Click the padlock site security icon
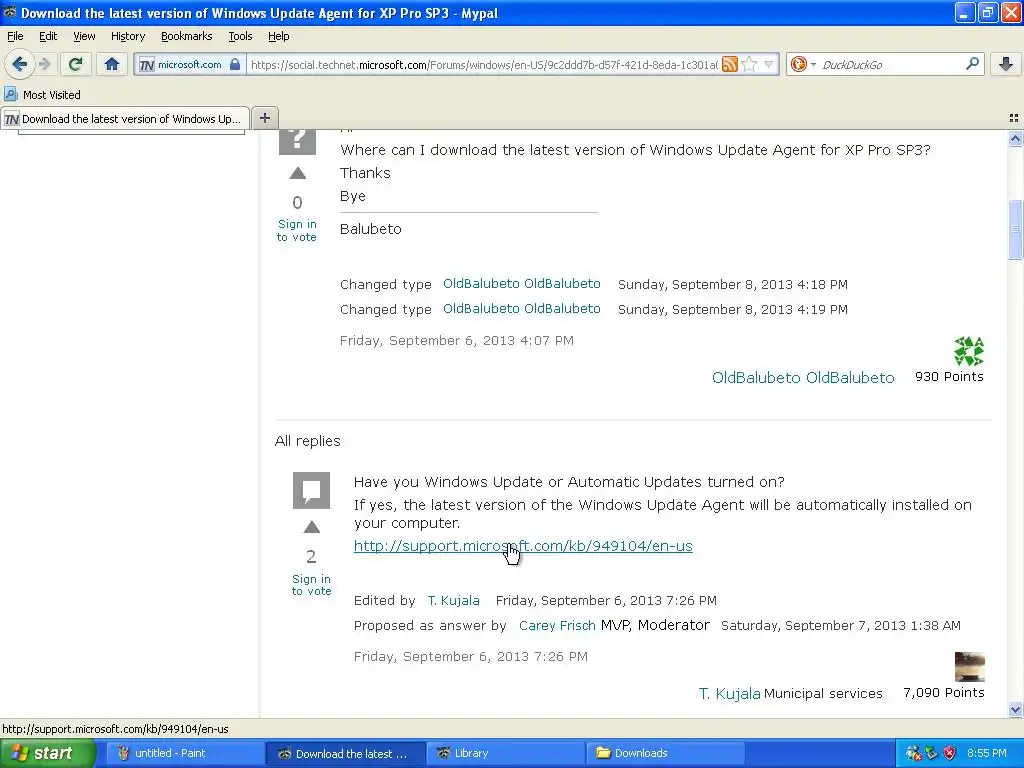Viewport: 1024px width, 768px height. 235,64
